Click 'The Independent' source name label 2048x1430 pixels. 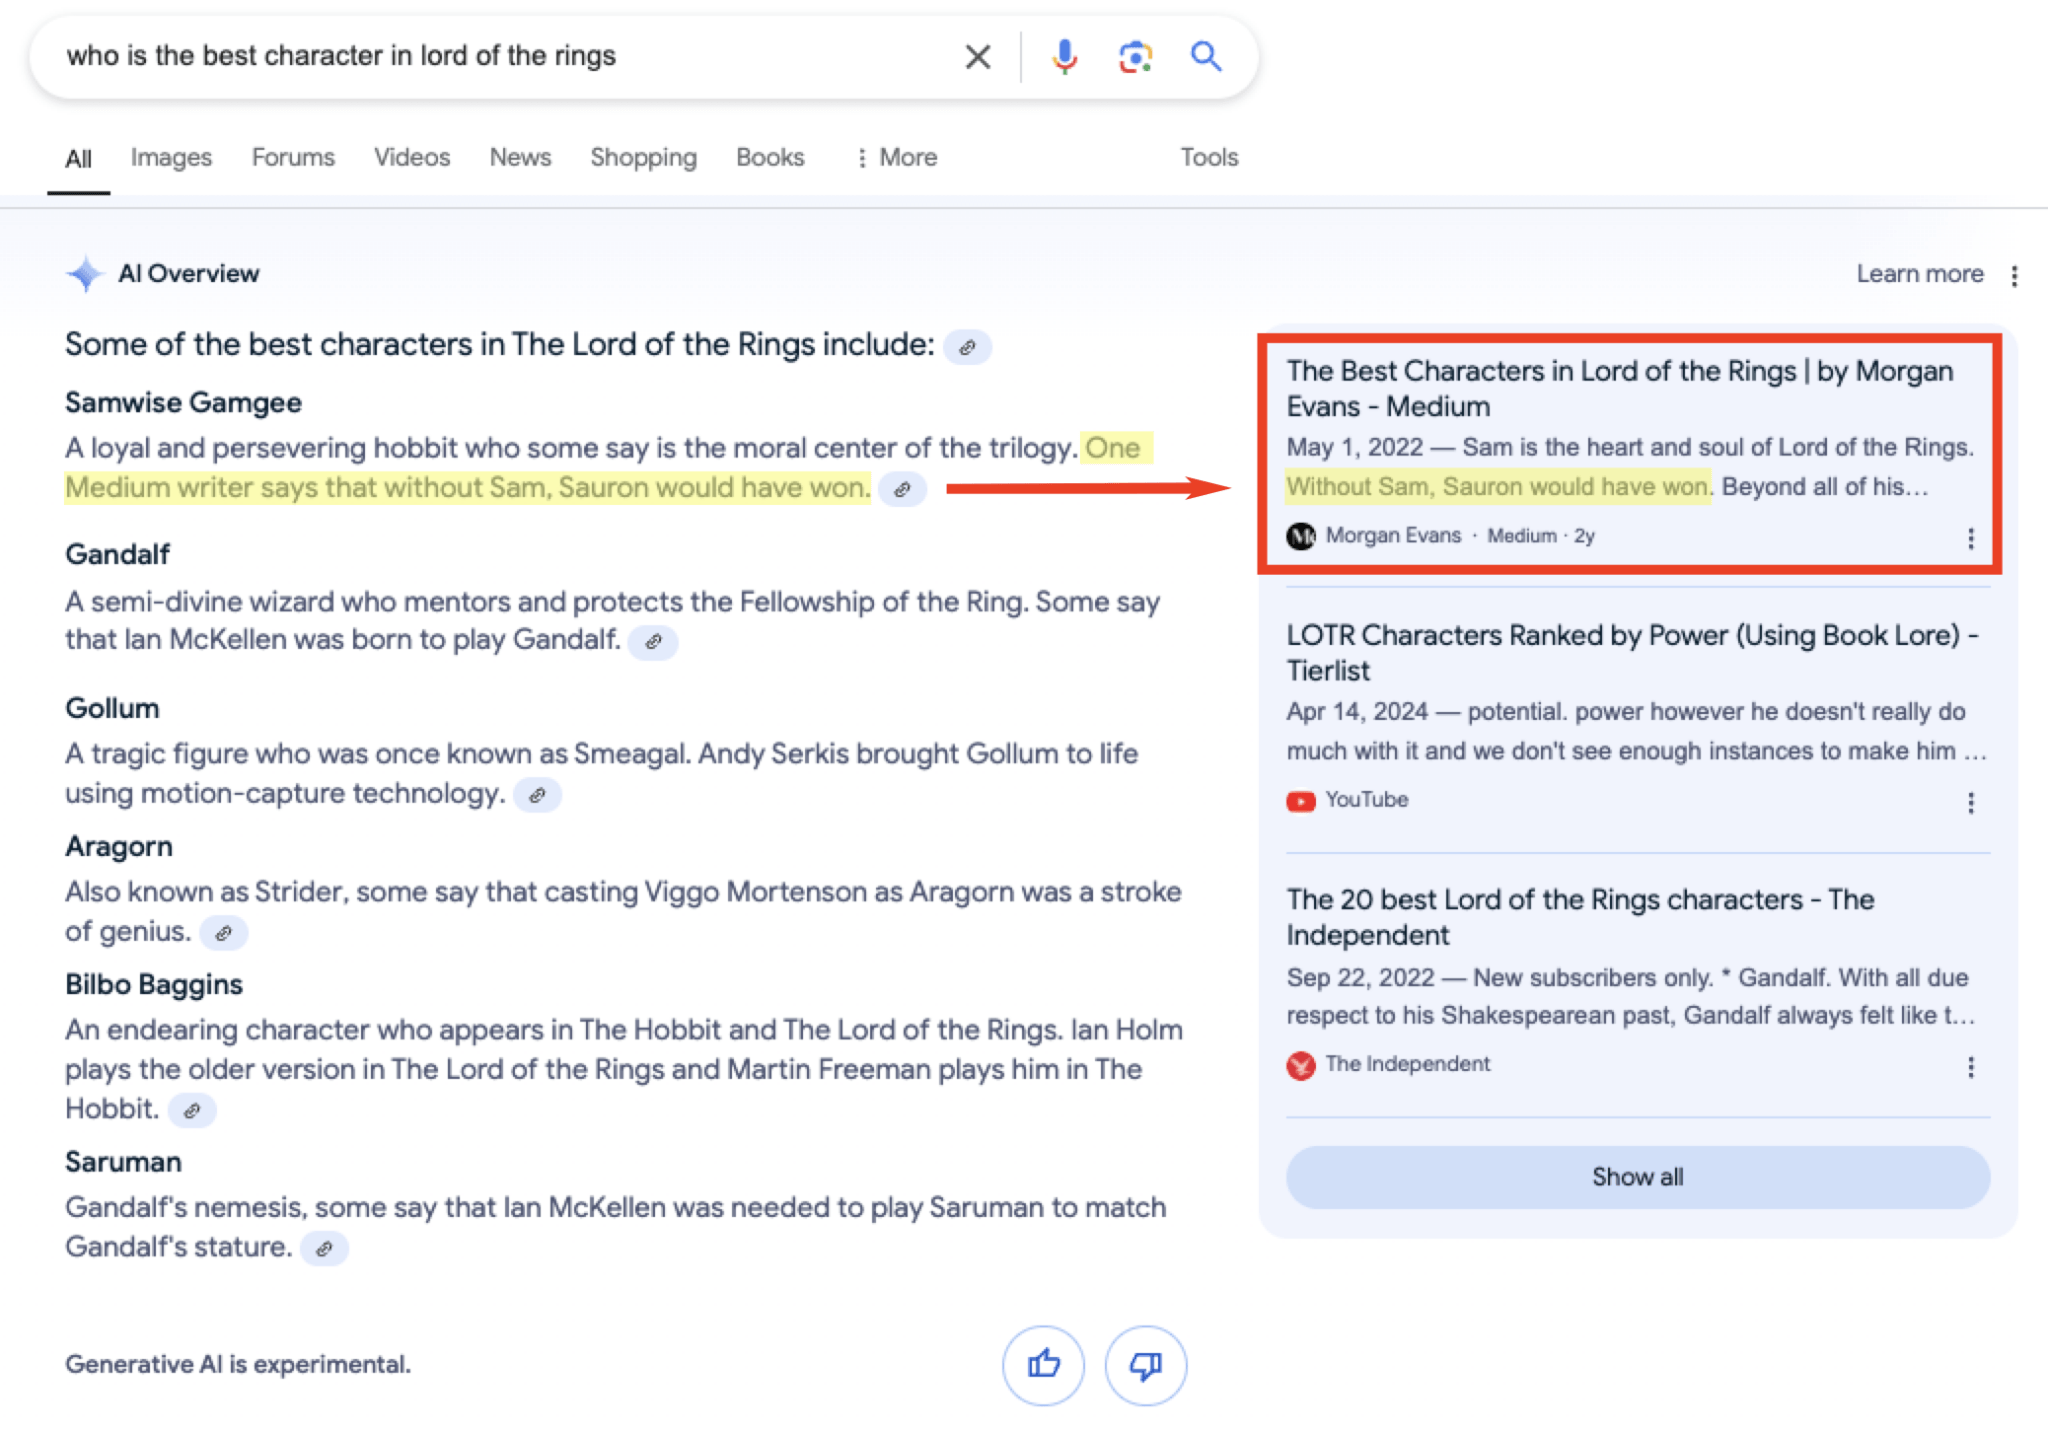point(1407,1064)
